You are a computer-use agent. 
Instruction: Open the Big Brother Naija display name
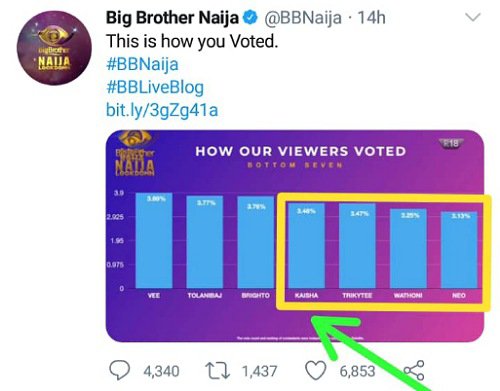coord(172,18)
